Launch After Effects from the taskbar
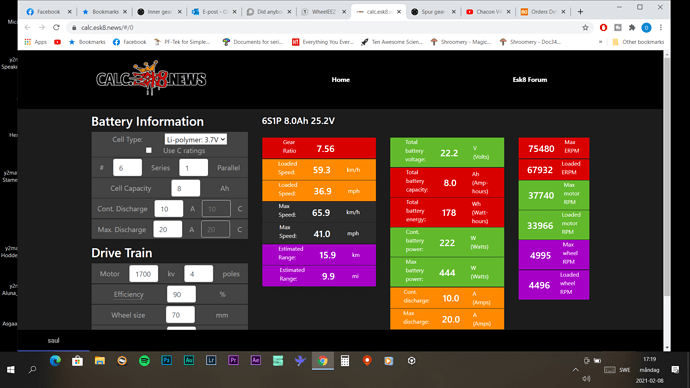 coord(256,361)
